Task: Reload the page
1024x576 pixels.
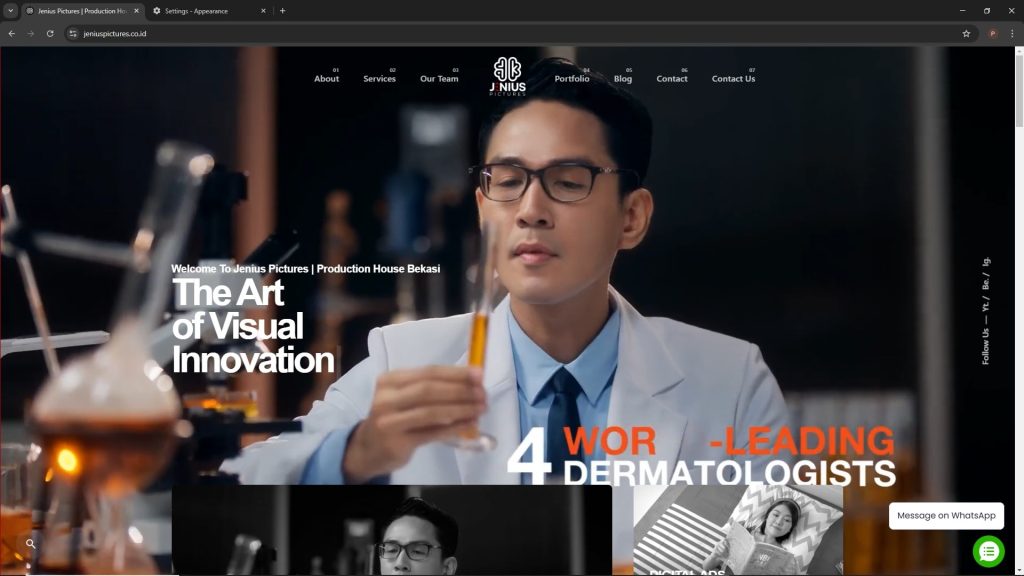Action: 50,33
